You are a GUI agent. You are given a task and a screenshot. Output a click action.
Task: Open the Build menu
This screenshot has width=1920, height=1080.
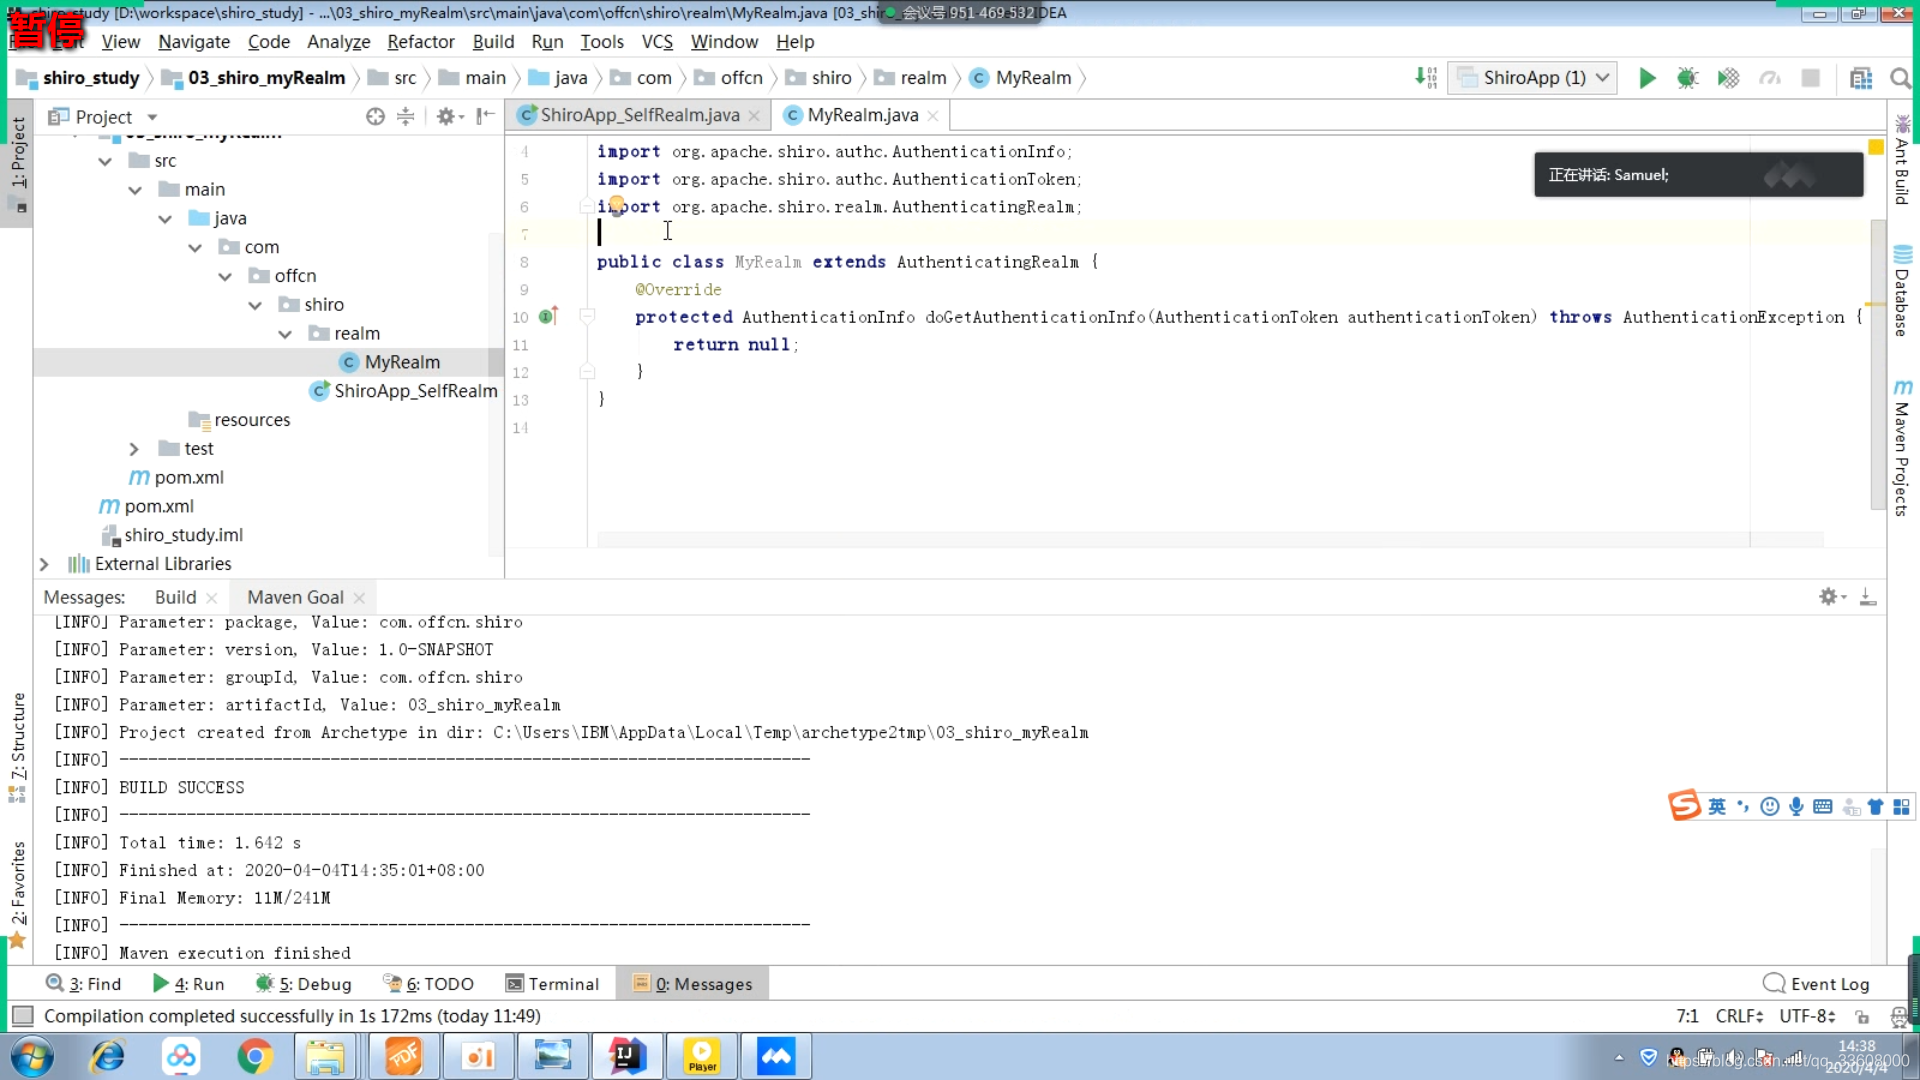(x=493, y=42)
